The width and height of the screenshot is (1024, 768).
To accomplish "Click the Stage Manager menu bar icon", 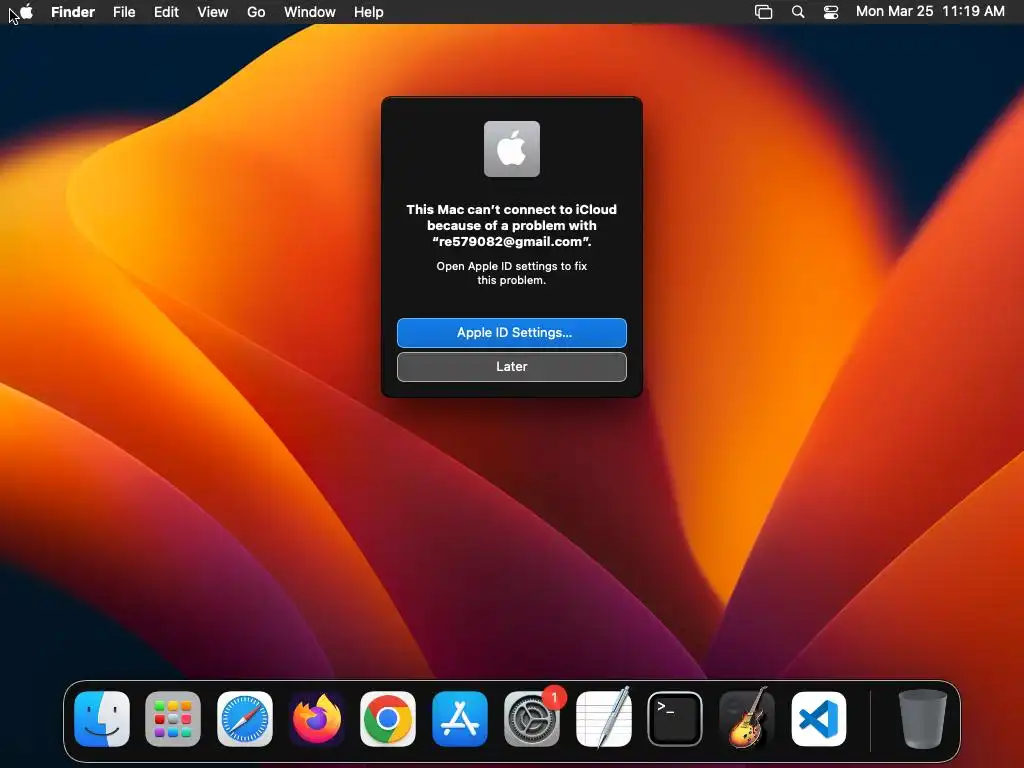I will click(763, 12).
